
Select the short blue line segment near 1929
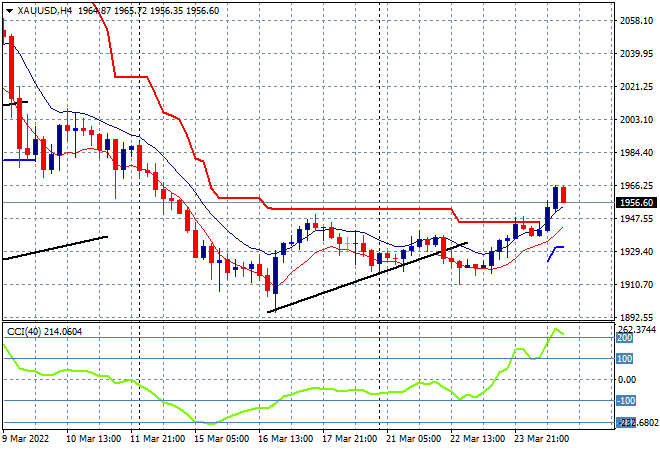coord(556,254)
